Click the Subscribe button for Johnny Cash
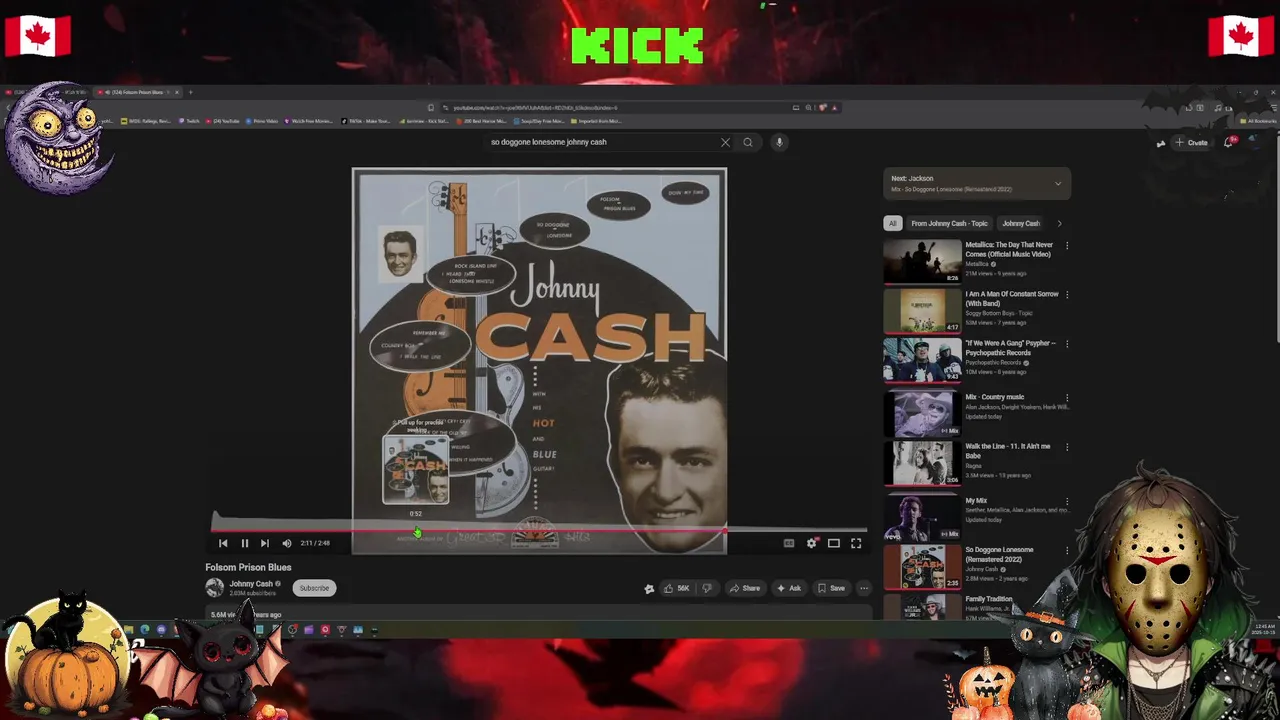This screenshot has width=1280, height=720. point(313,588)
